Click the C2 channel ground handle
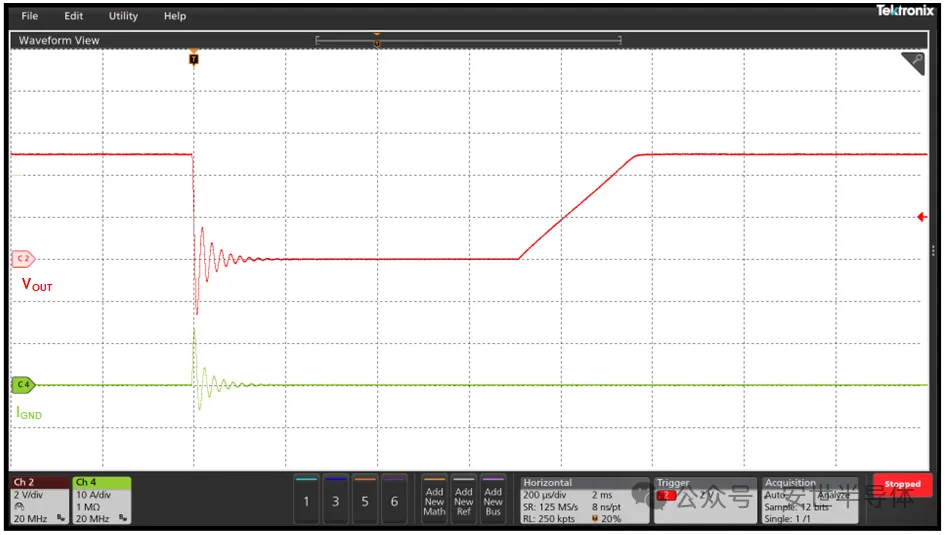The image size is (945, 535). [x=24, y=258]
